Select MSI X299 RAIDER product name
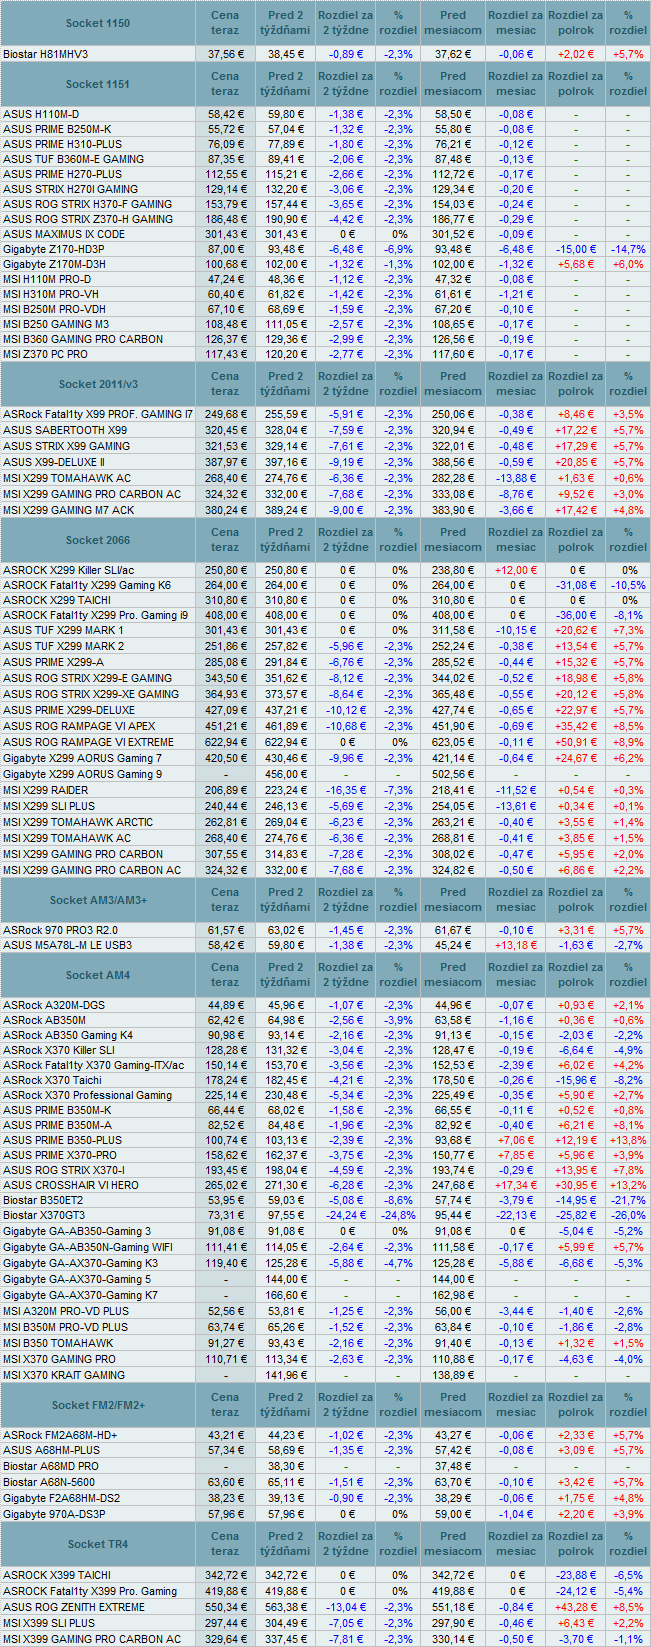Image resolution: width=651 pixels, height=1647 pixels. [x=45, y=790]
